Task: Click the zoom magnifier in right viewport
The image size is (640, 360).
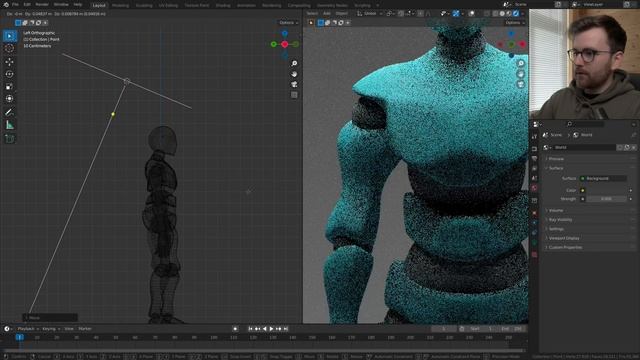Action: (x=521, y=64)
